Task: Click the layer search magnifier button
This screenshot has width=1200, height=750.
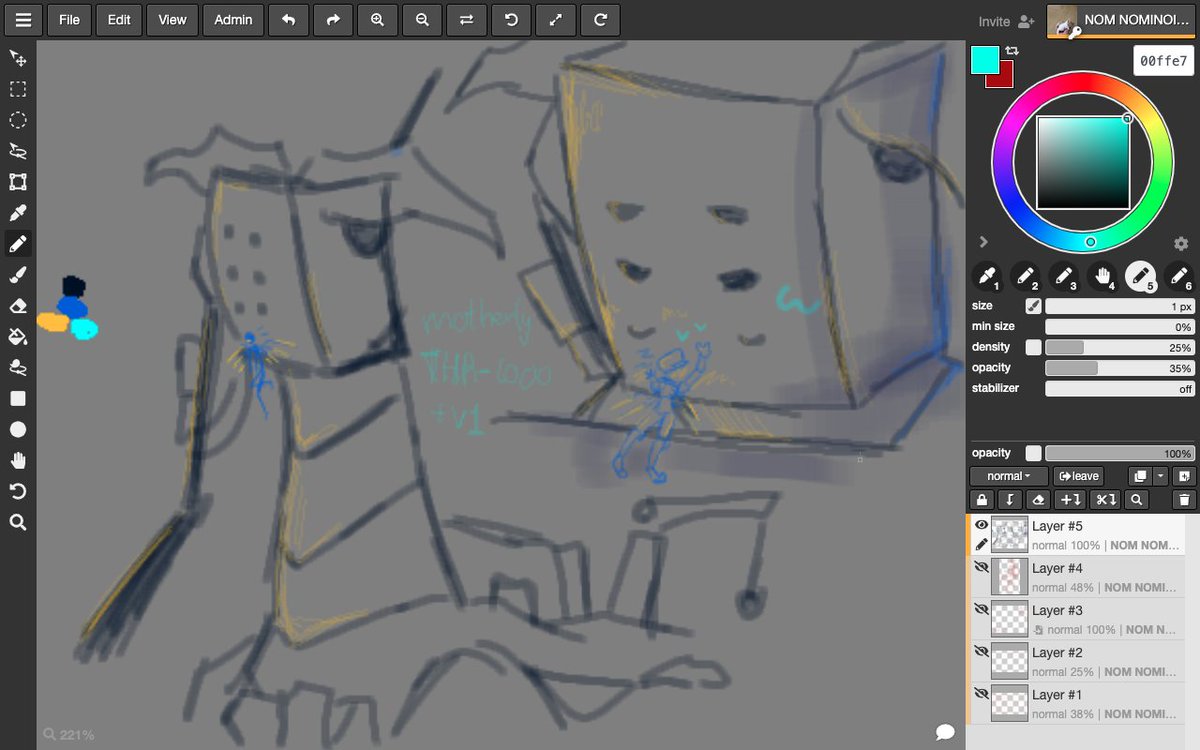Action: point(1136,500)
